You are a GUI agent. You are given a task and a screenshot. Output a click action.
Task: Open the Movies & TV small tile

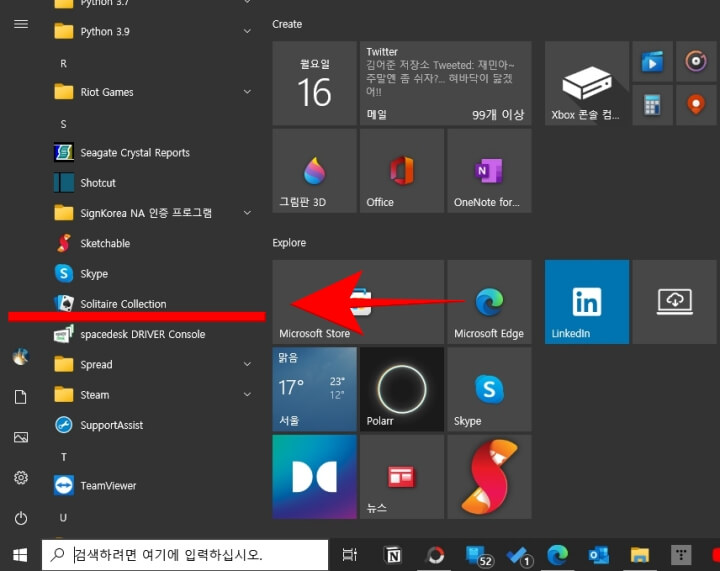[652, 62]
